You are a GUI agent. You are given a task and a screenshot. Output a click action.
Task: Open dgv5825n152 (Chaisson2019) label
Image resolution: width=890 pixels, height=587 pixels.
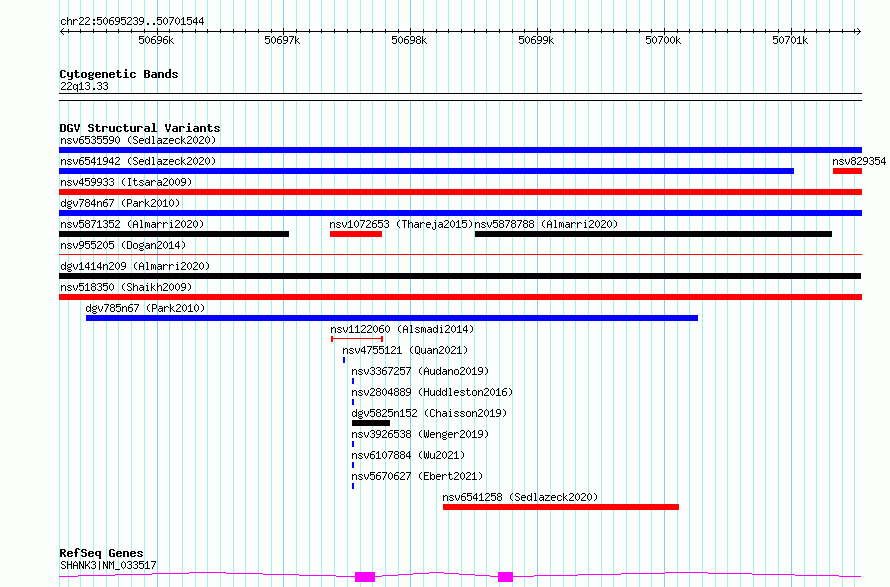429,413
